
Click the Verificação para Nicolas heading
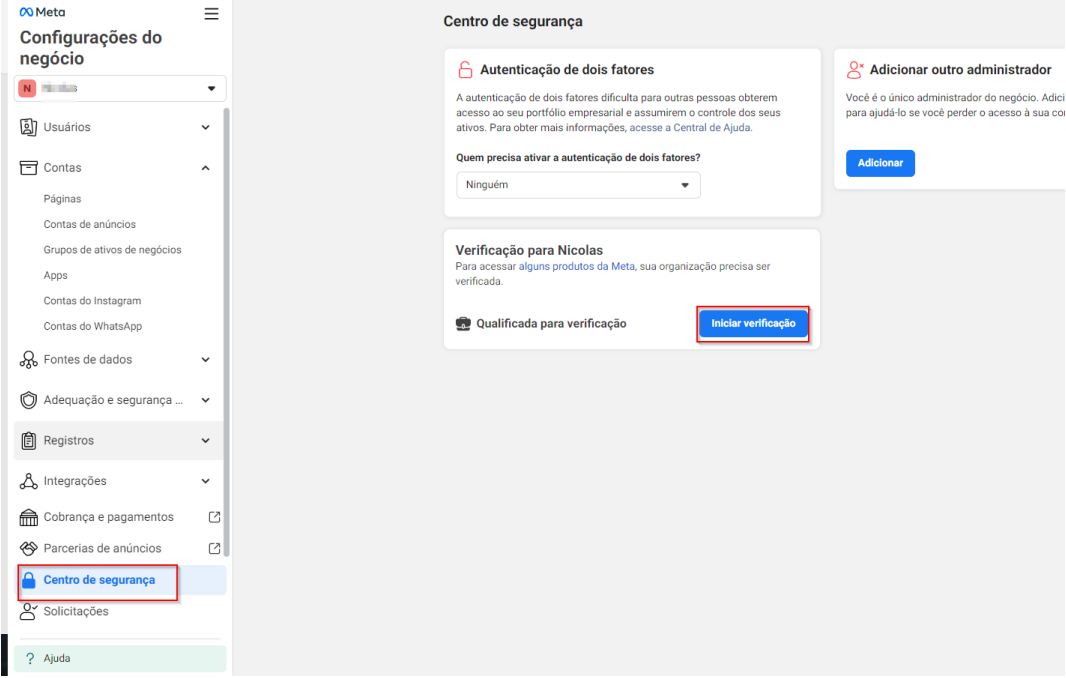click(x=529, y=250)
